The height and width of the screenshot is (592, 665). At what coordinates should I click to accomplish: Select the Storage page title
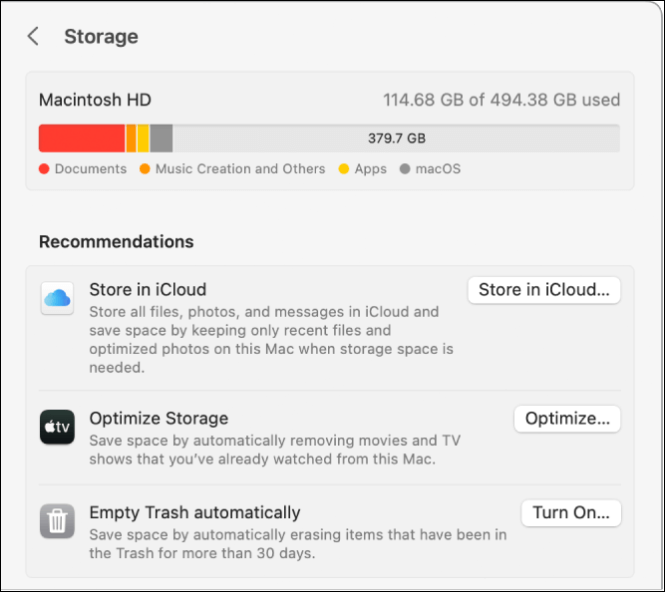101,37
